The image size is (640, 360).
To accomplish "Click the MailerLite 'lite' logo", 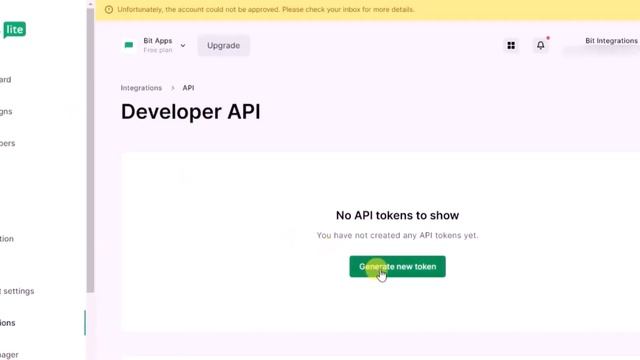I will coord(15,30).
